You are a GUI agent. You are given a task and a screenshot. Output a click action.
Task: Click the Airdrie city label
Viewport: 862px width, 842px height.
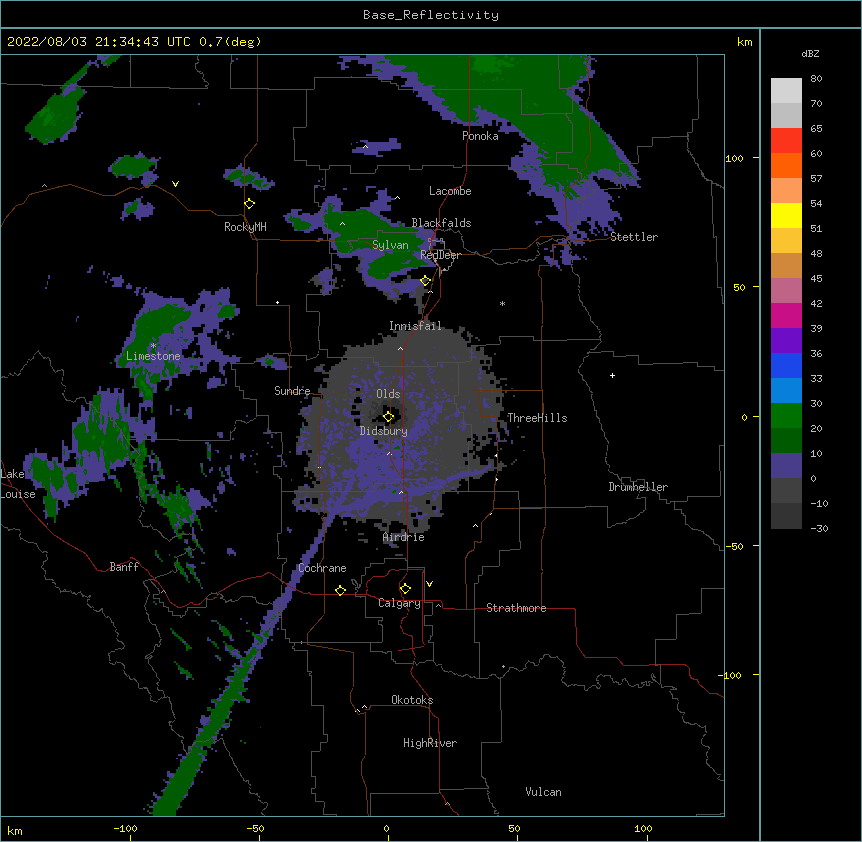[x=404, y=537]
